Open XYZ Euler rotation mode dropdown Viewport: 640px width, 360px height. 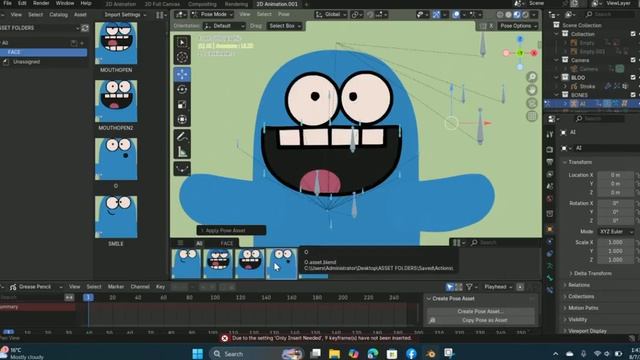tap(616, 231)
